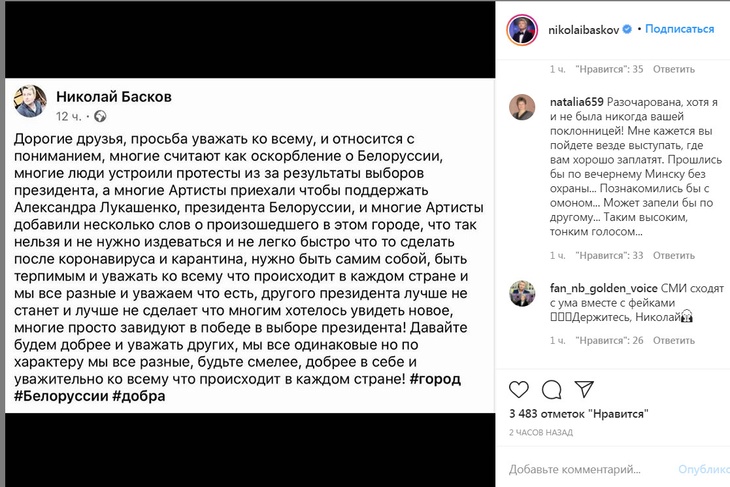The image size is (730, 487).
Task: Click the globe privacy icon in embedded post
Action: click(101, 116)
